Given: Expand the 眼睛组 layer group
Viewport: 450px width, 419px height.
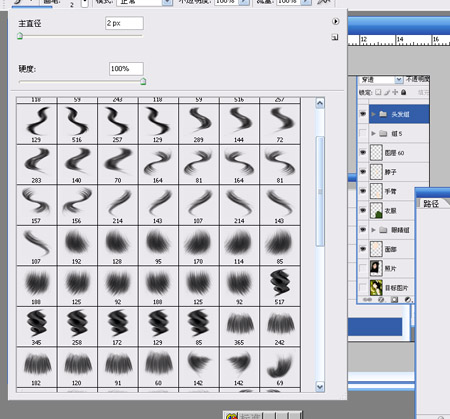Looking at the screenshot, I should click(373, 230).
